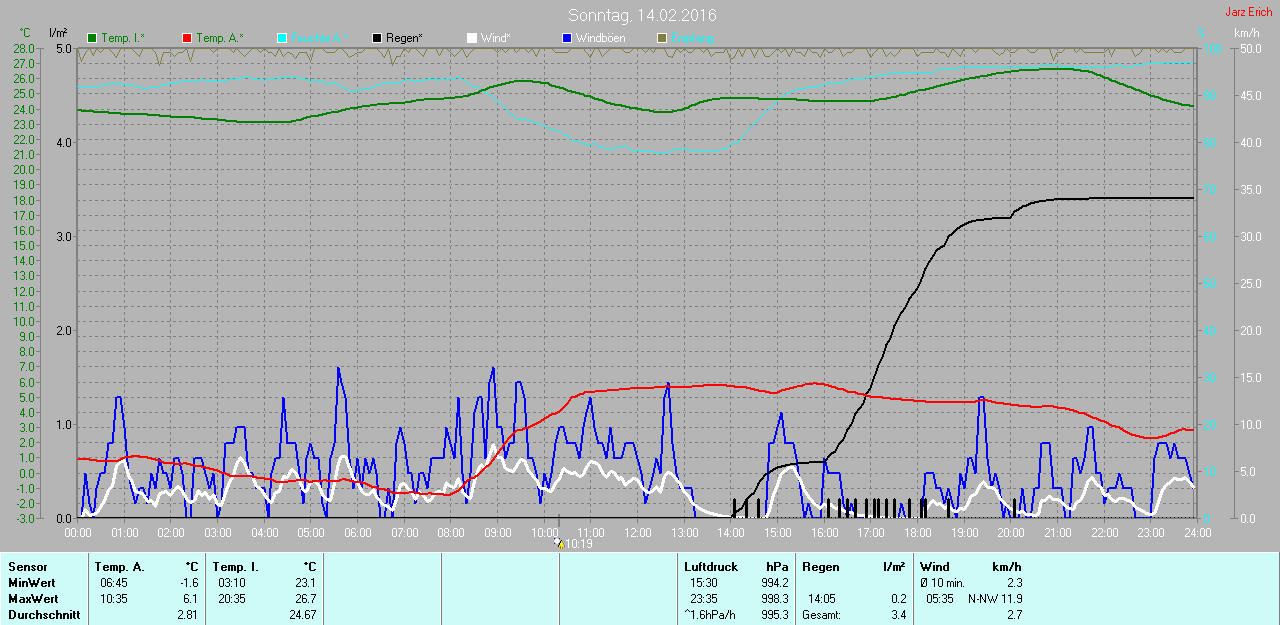Click the date title Sonntag, 14.02.2016
This screenshot has height=625, width=1280.
(x=642, y=15)
